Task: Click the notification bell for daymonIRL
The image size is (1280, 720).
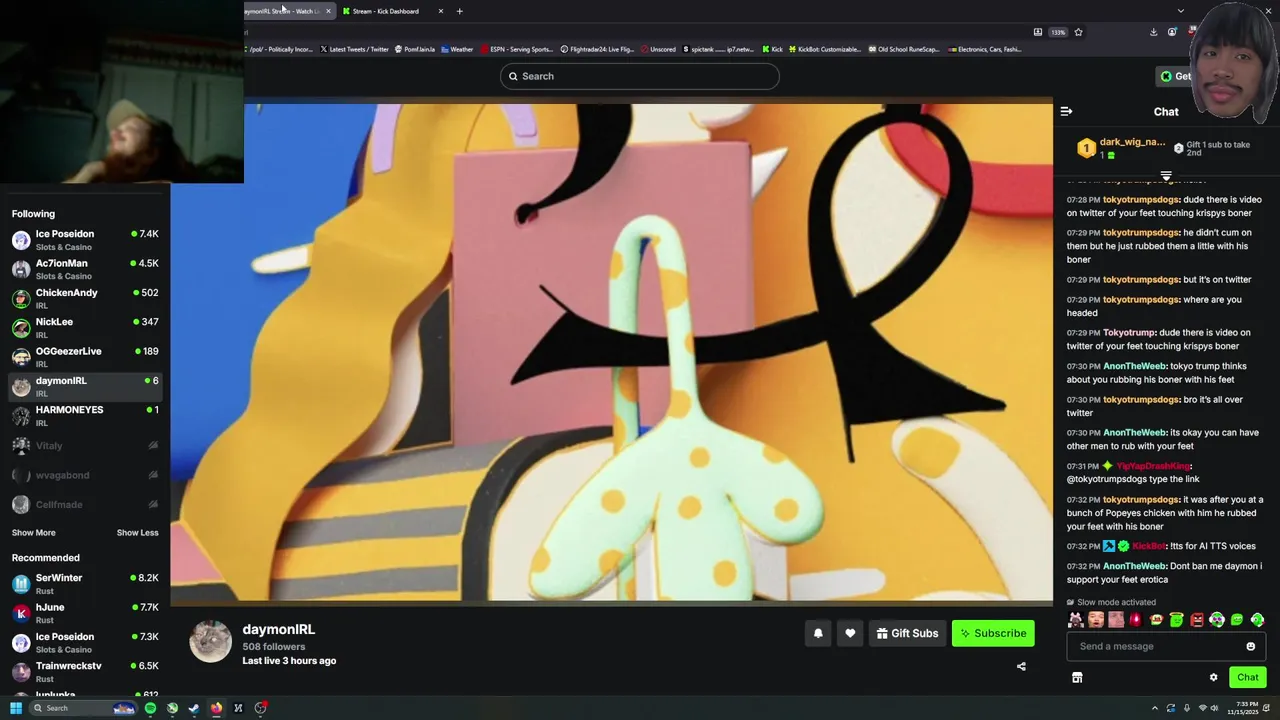Action: click(818, 633)
